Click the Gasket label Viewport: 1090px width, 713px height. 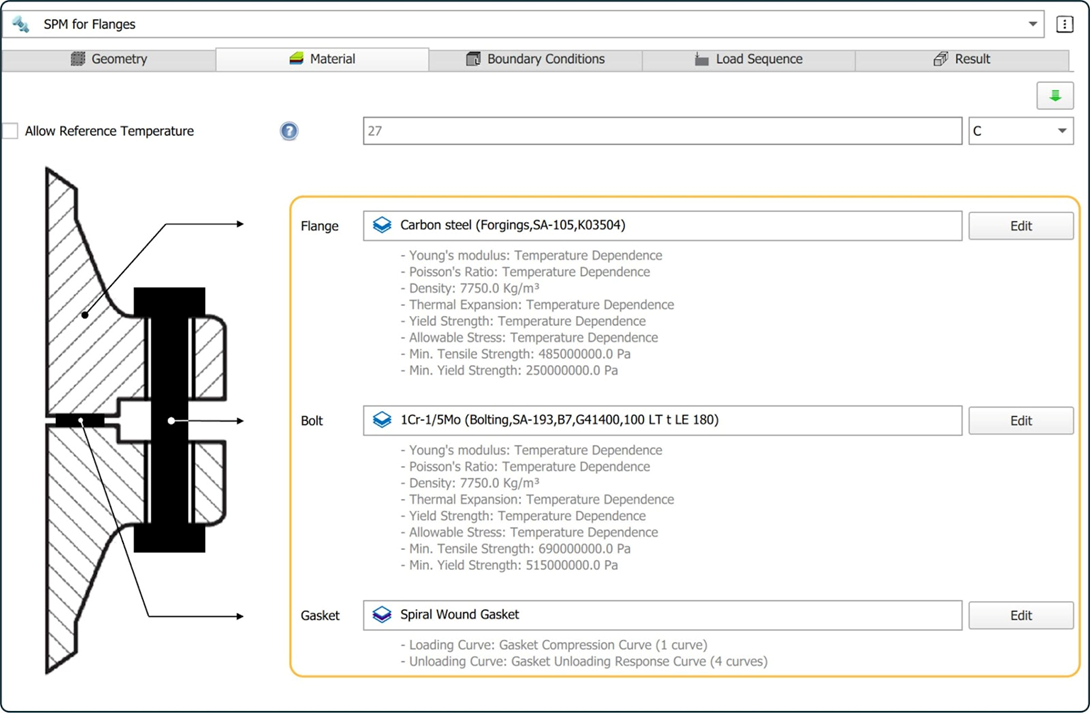[x=320, y=615]
